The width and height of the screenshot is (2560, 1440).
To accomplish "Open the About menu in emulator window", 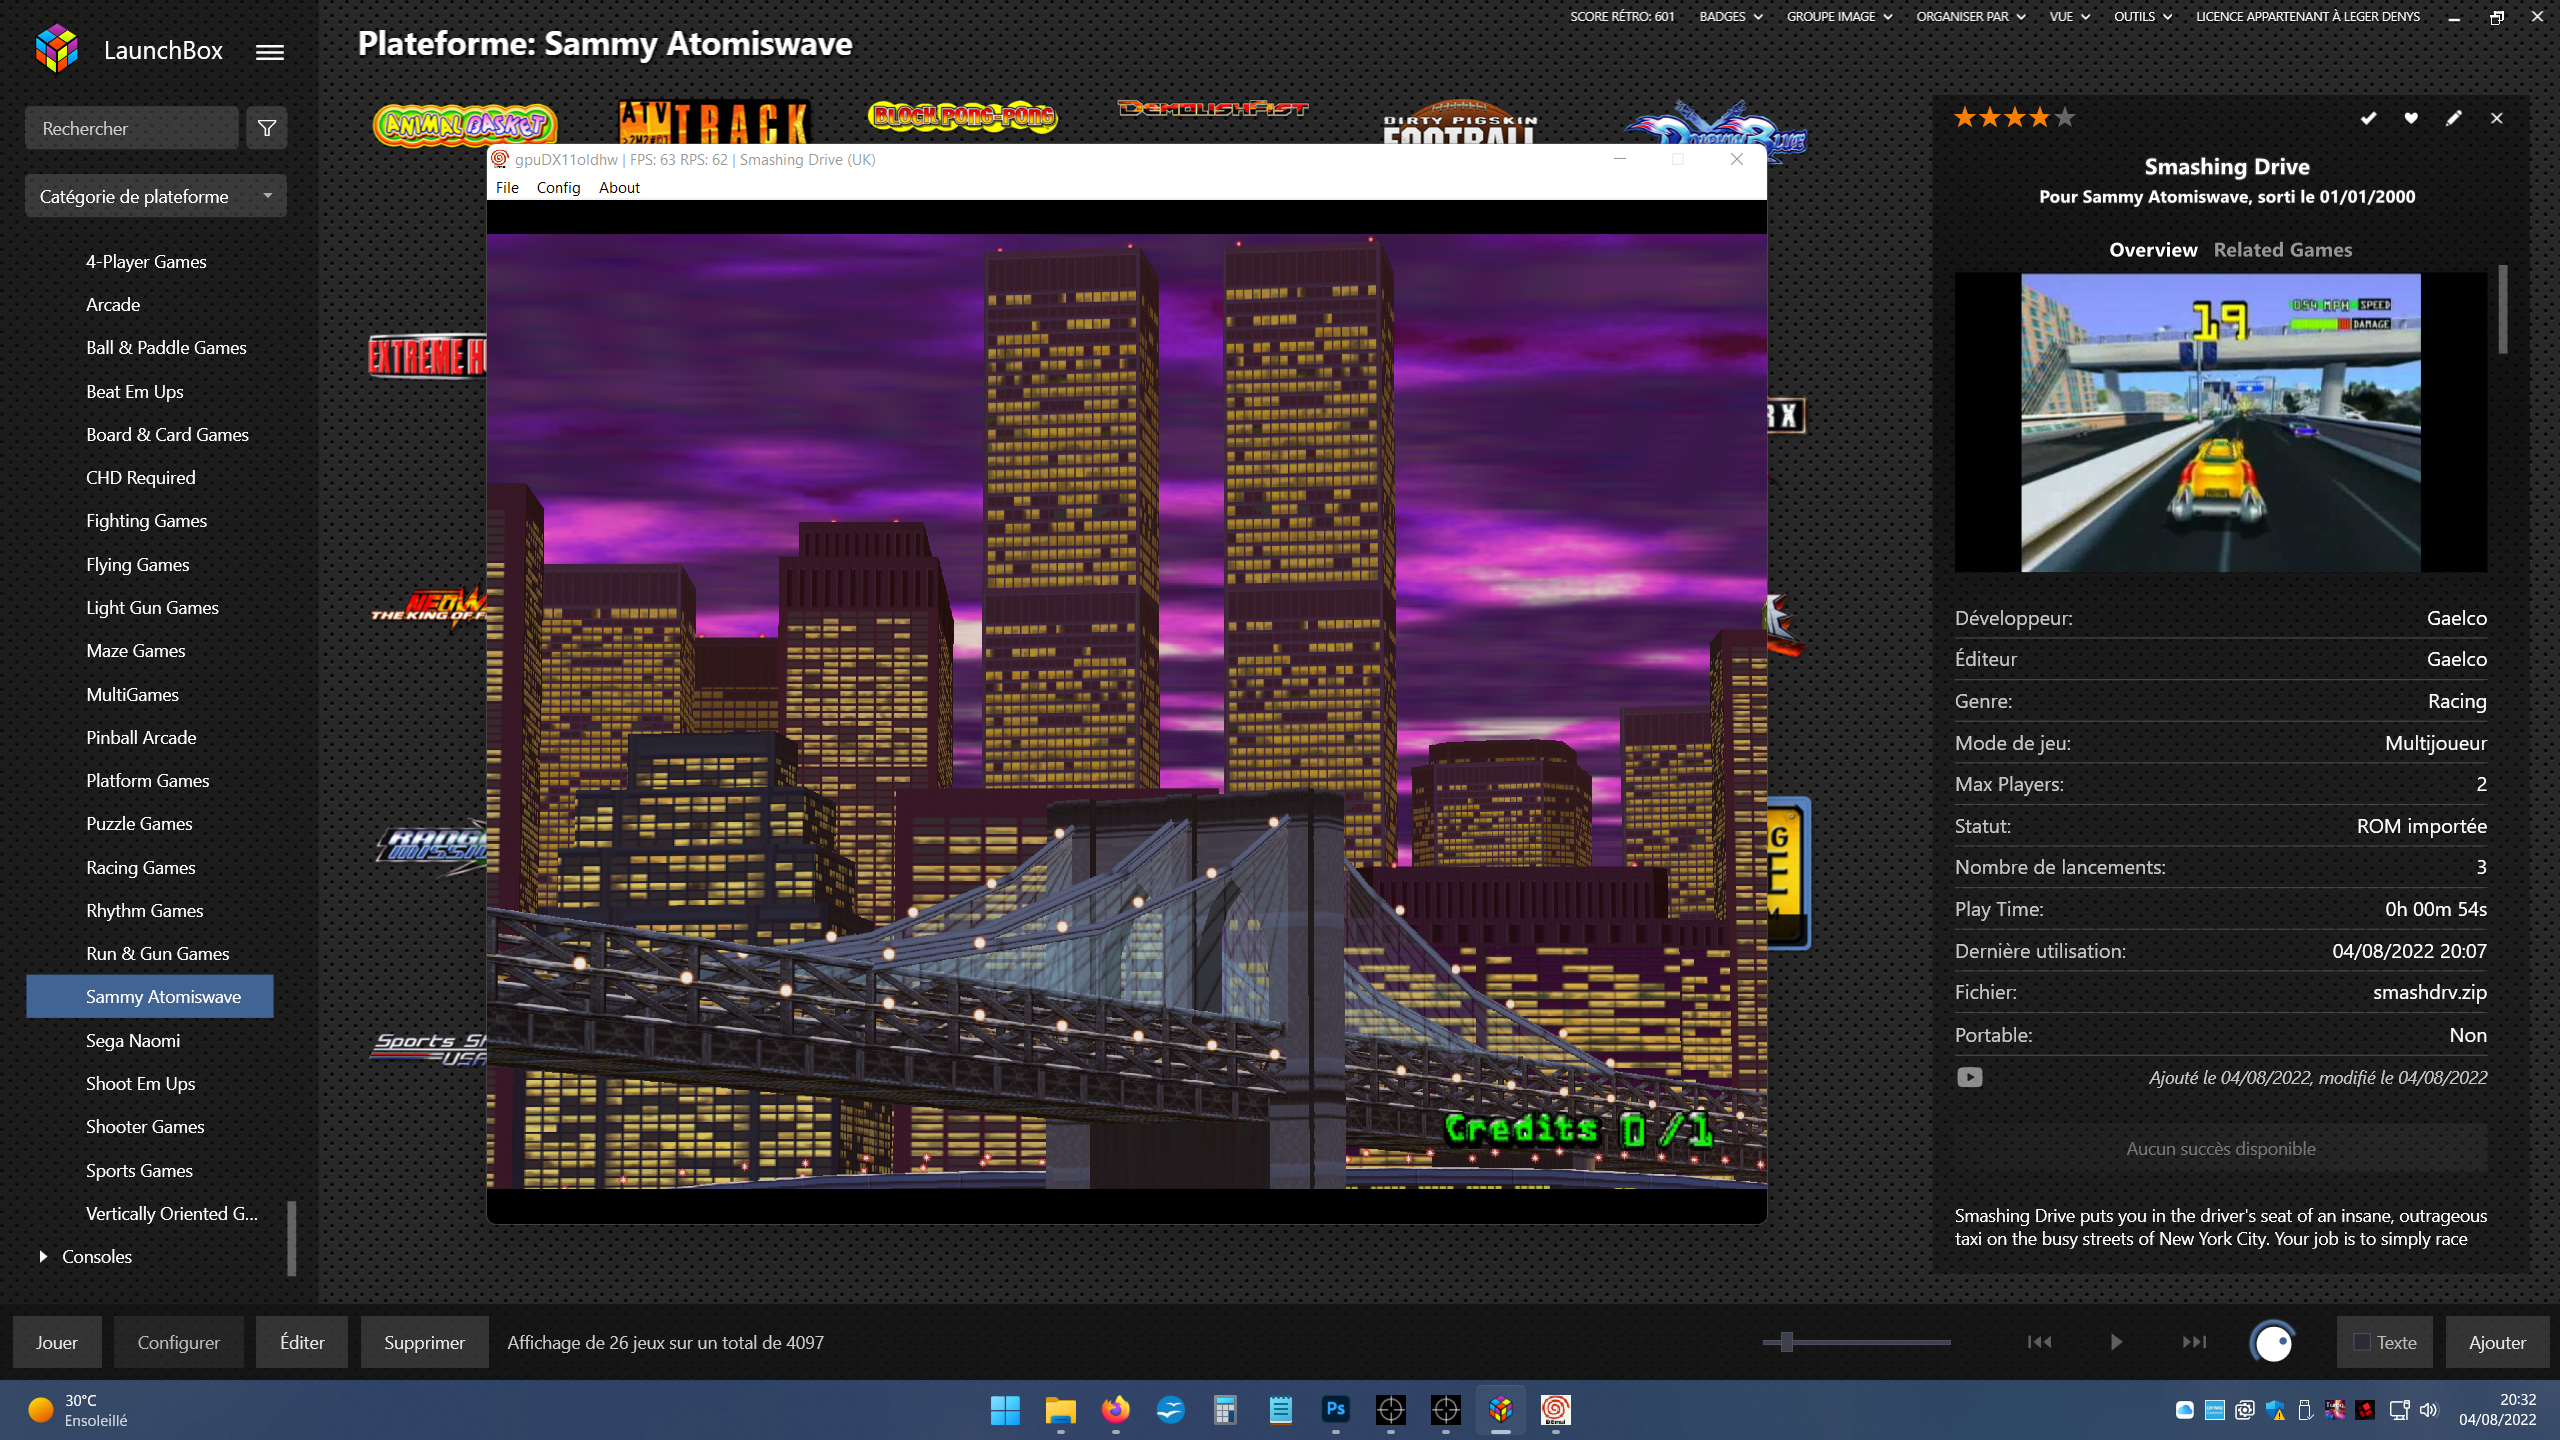I will click(619, 187).
